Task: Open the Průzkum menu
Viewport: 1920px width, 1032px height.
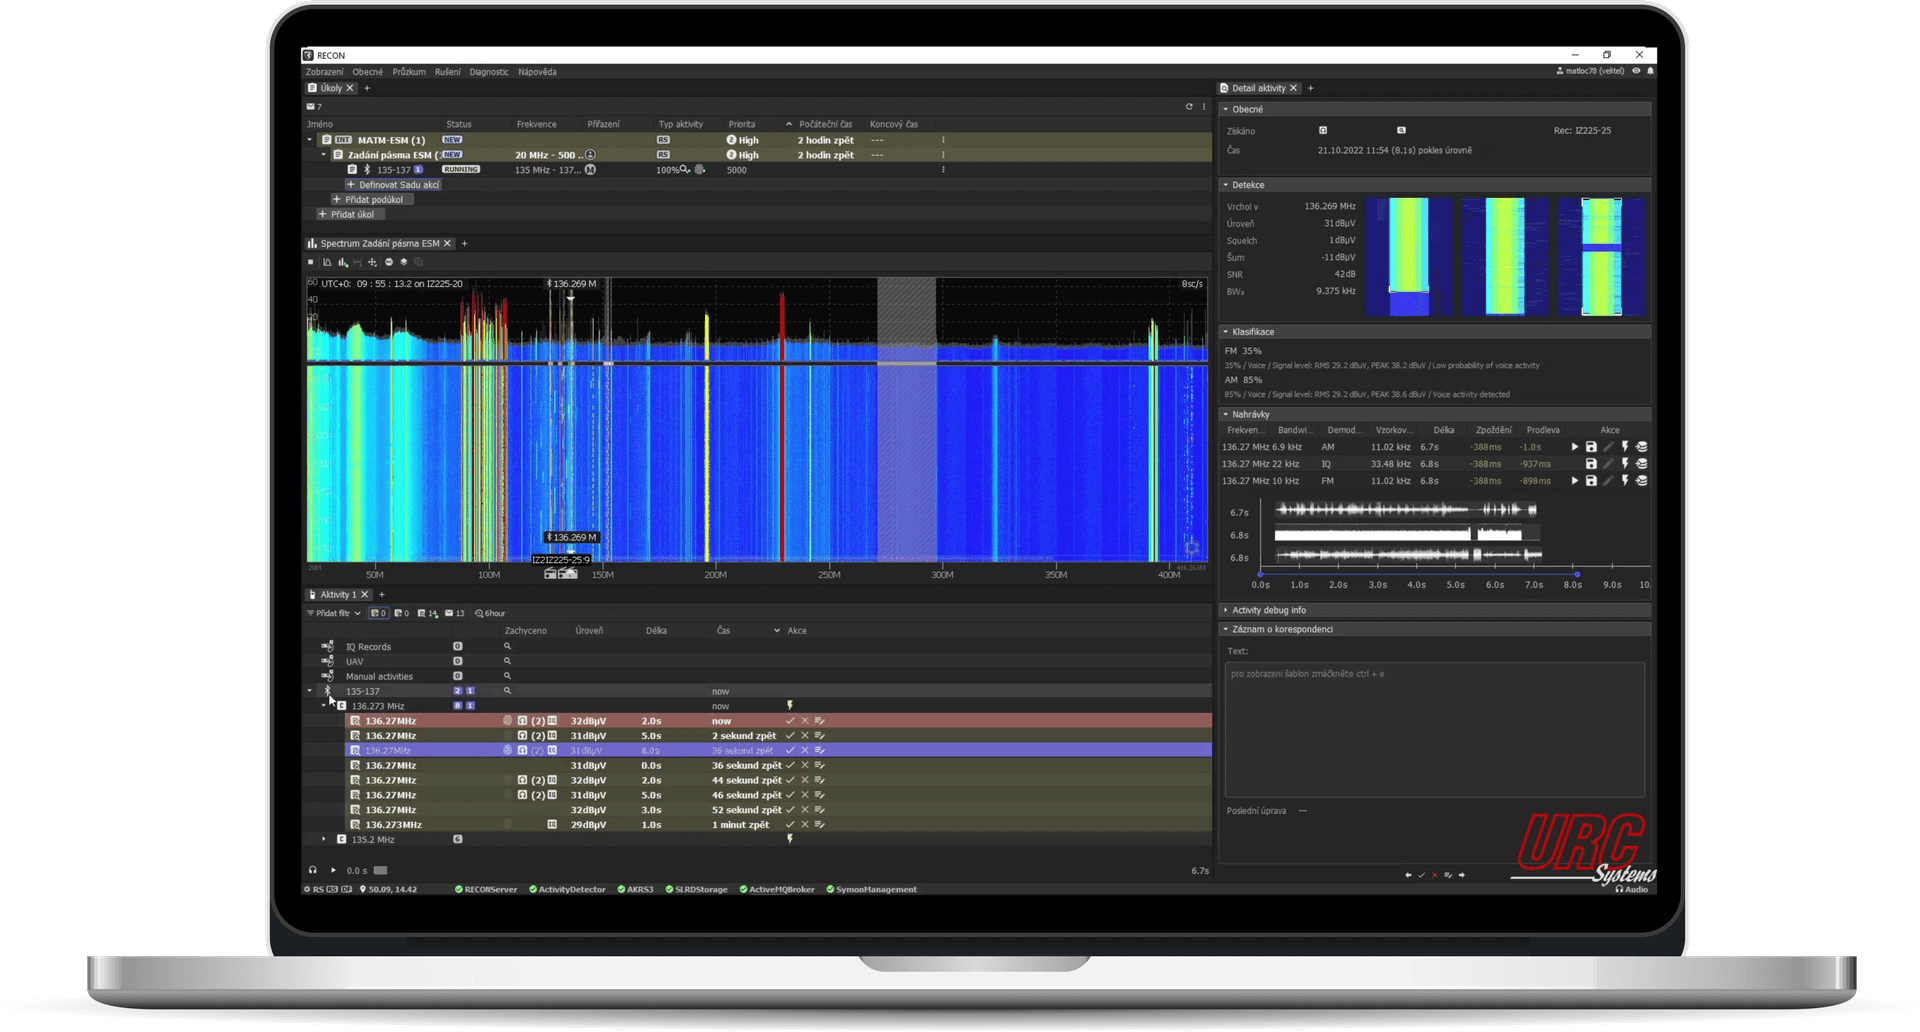Action: click(x=408, y=72)
